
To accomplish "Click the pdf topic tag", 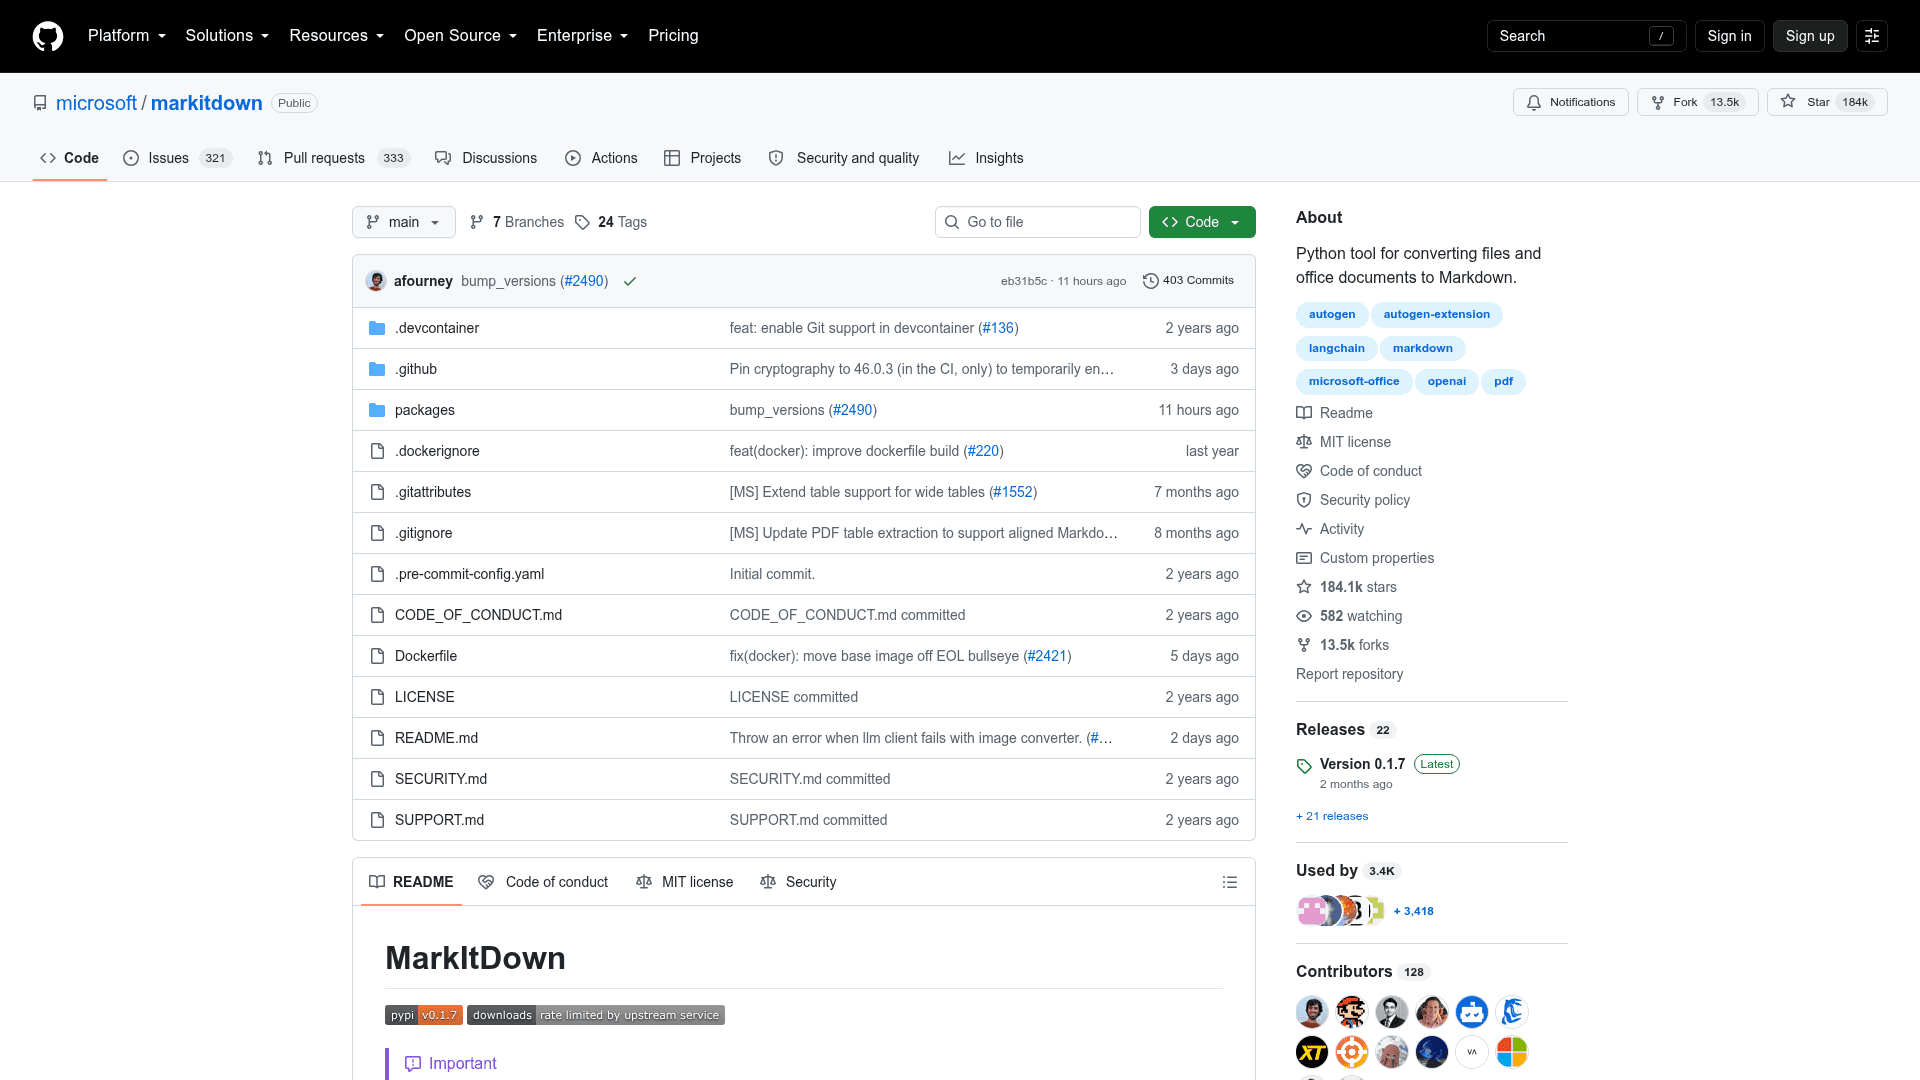I will 1503,382.
